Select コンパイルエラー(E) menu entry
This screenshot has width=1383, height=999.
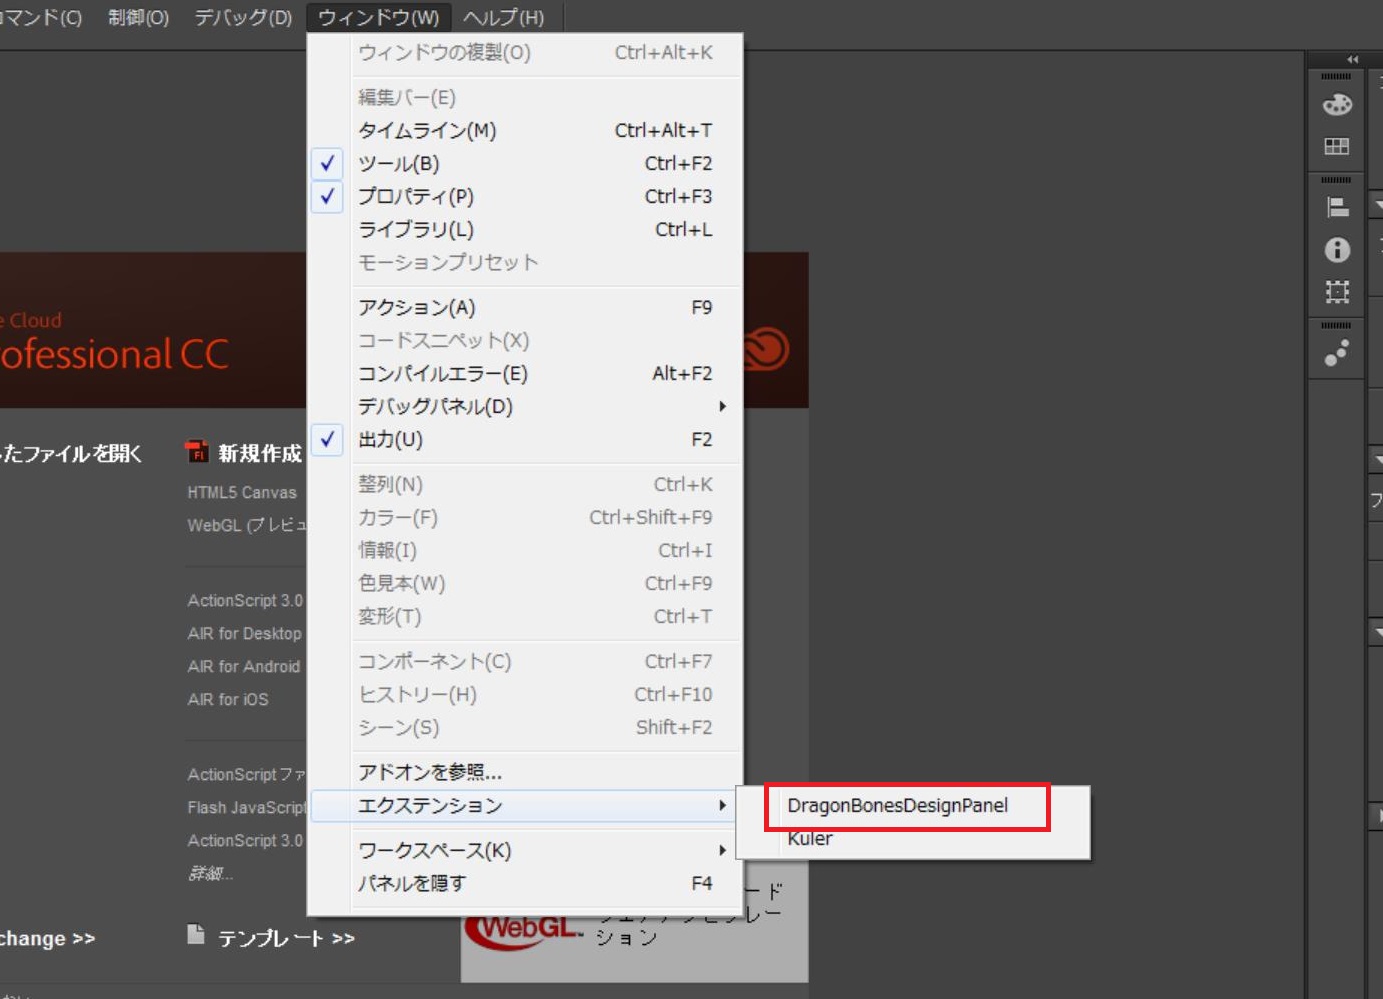tap(526, 373)
